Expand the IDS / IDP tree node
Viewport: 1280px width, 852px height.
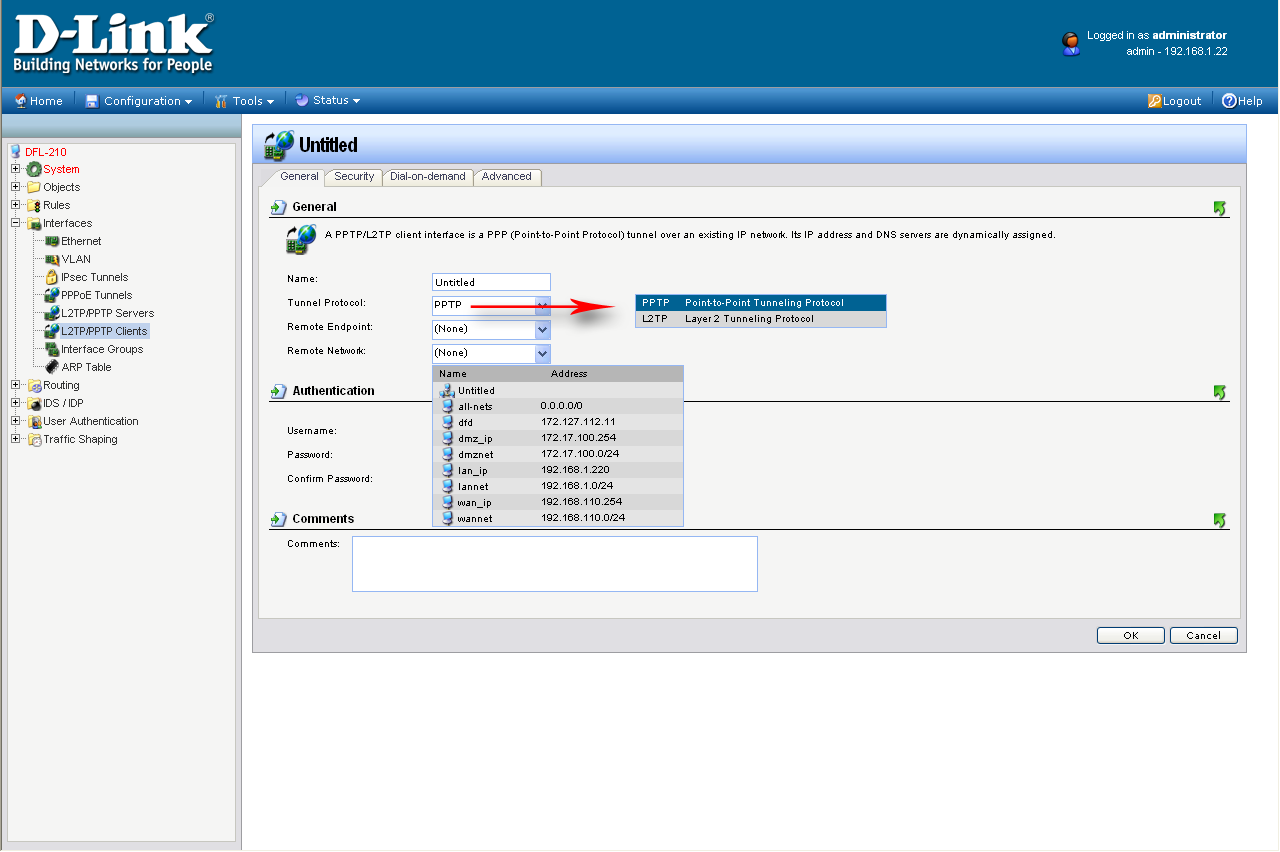[16, 403]
